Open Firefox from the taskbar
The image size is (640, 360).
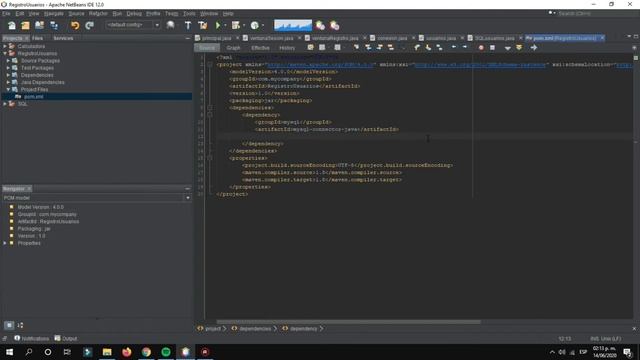[127, 352]
